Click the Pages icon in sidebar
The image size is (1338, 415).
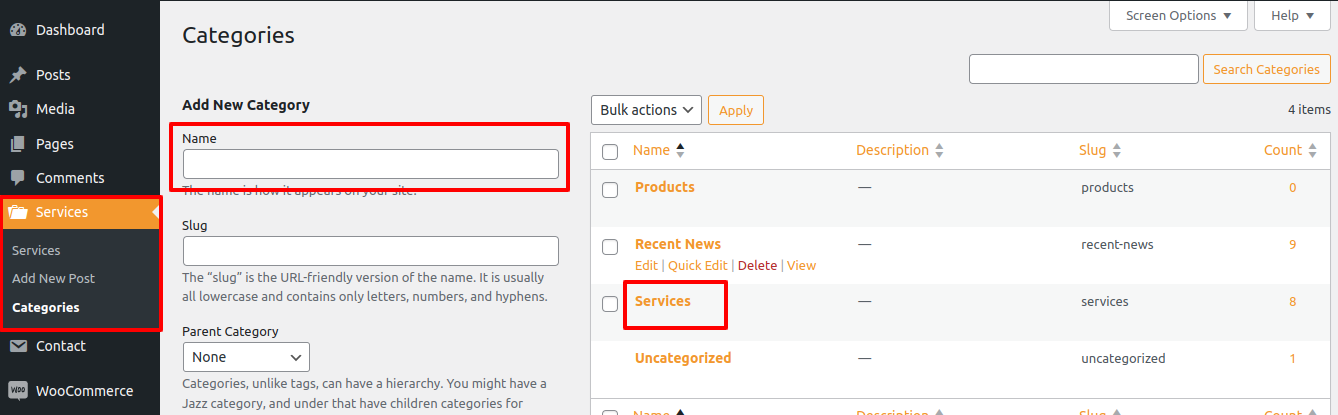[18, 144]
